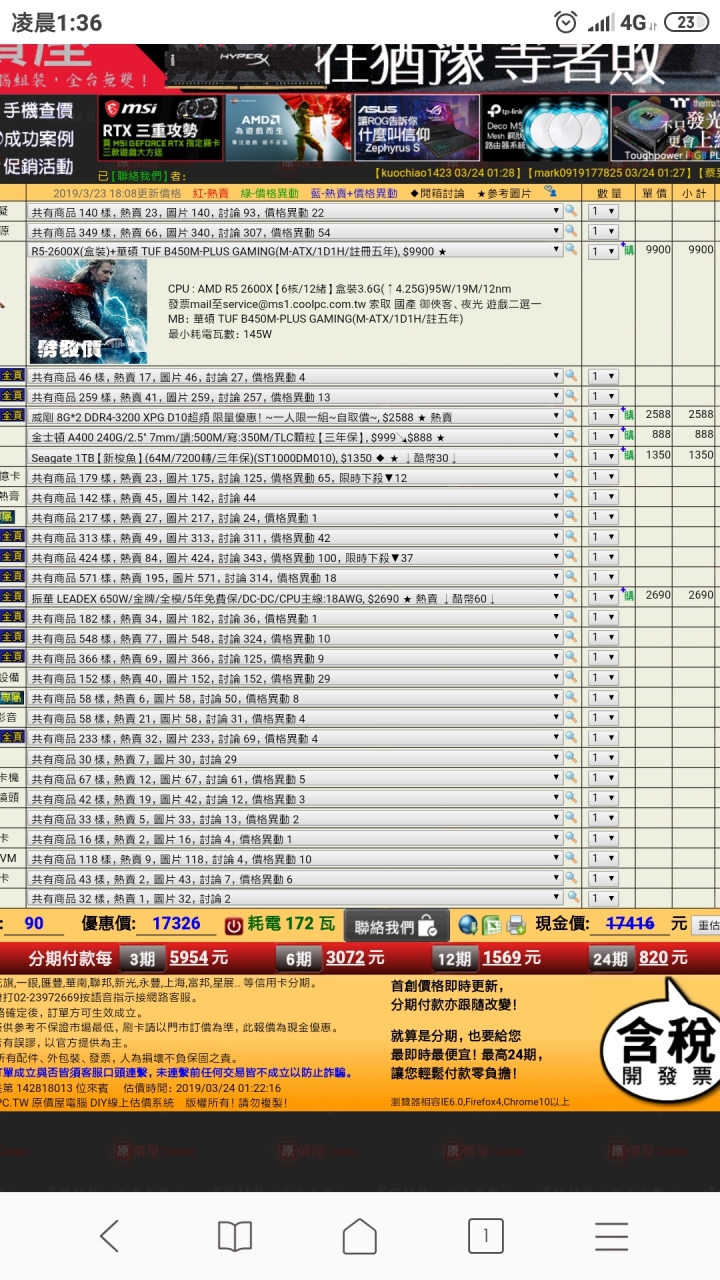Click magnifier icon on the Seagate 1TB row

(x=571, y=455)
